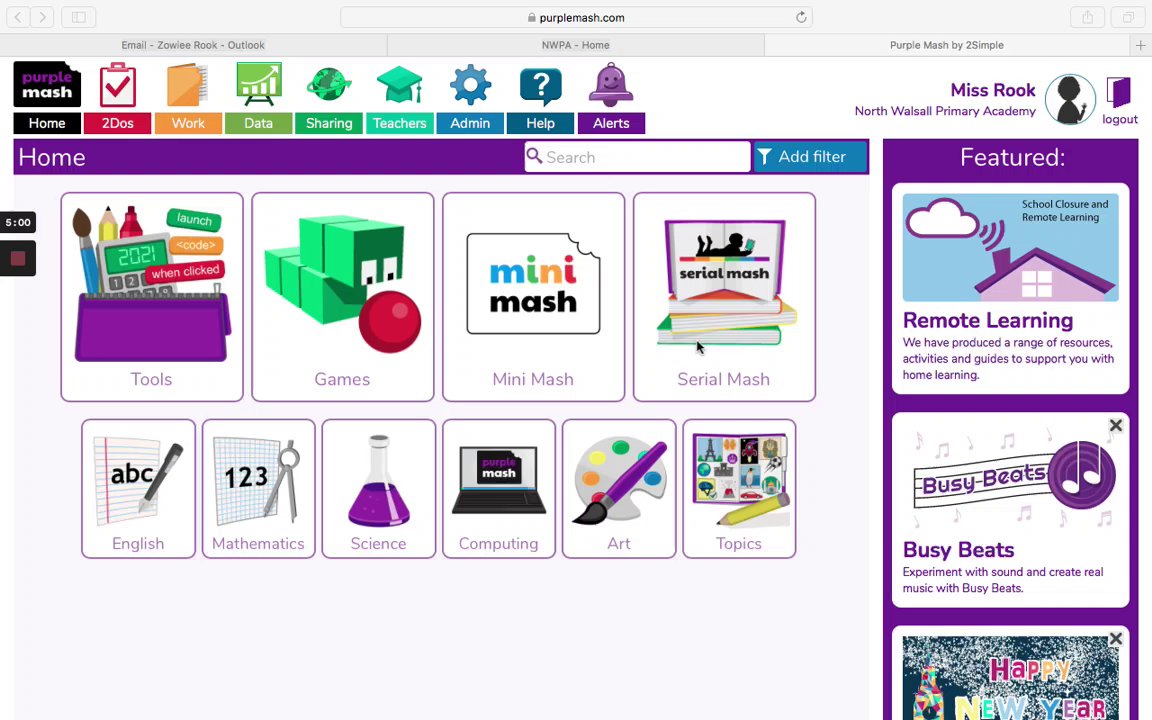This screenshot has height=720, width=1152.
Task: Click the Busy Beats heading link
Action: coord(958,550)
